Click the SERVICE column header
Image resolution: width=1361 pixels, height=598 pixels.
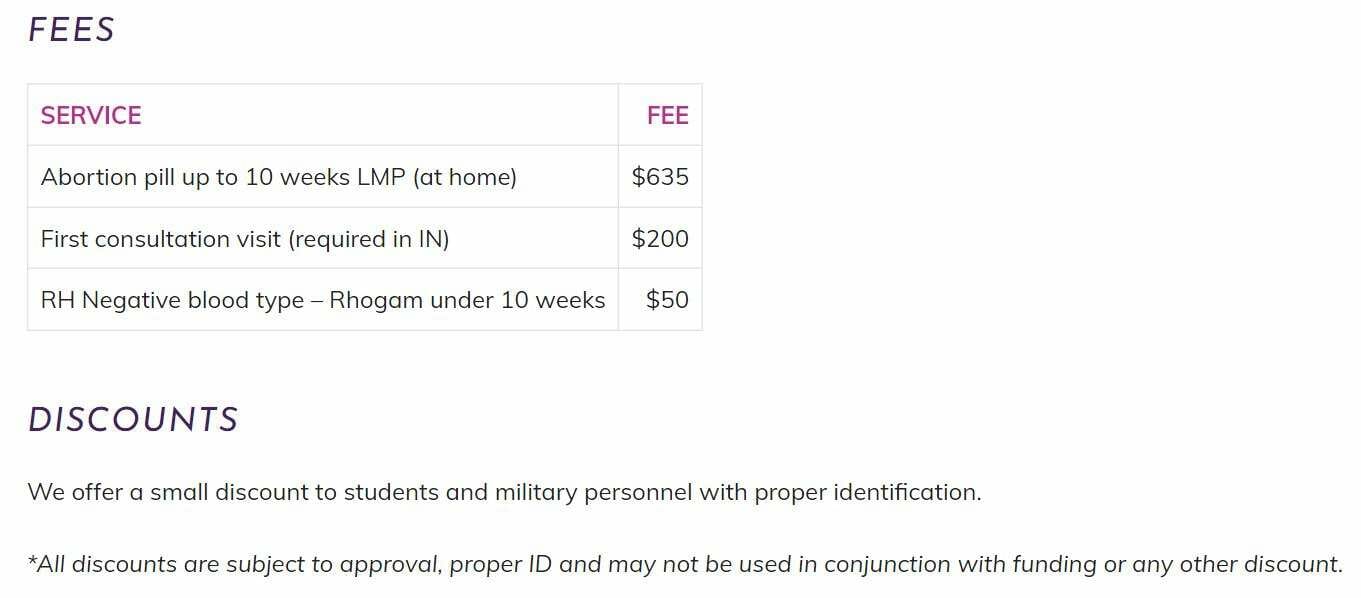point(91,116)
